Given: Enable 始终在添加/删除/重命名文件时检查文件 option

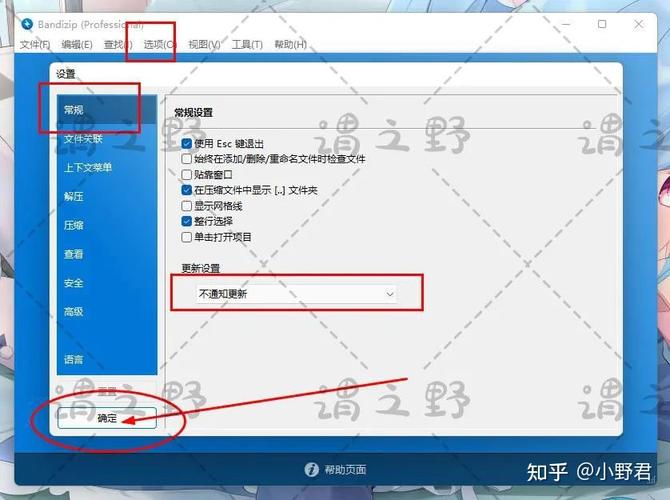Looking at the screenshot, I should (x=186, y=159).
